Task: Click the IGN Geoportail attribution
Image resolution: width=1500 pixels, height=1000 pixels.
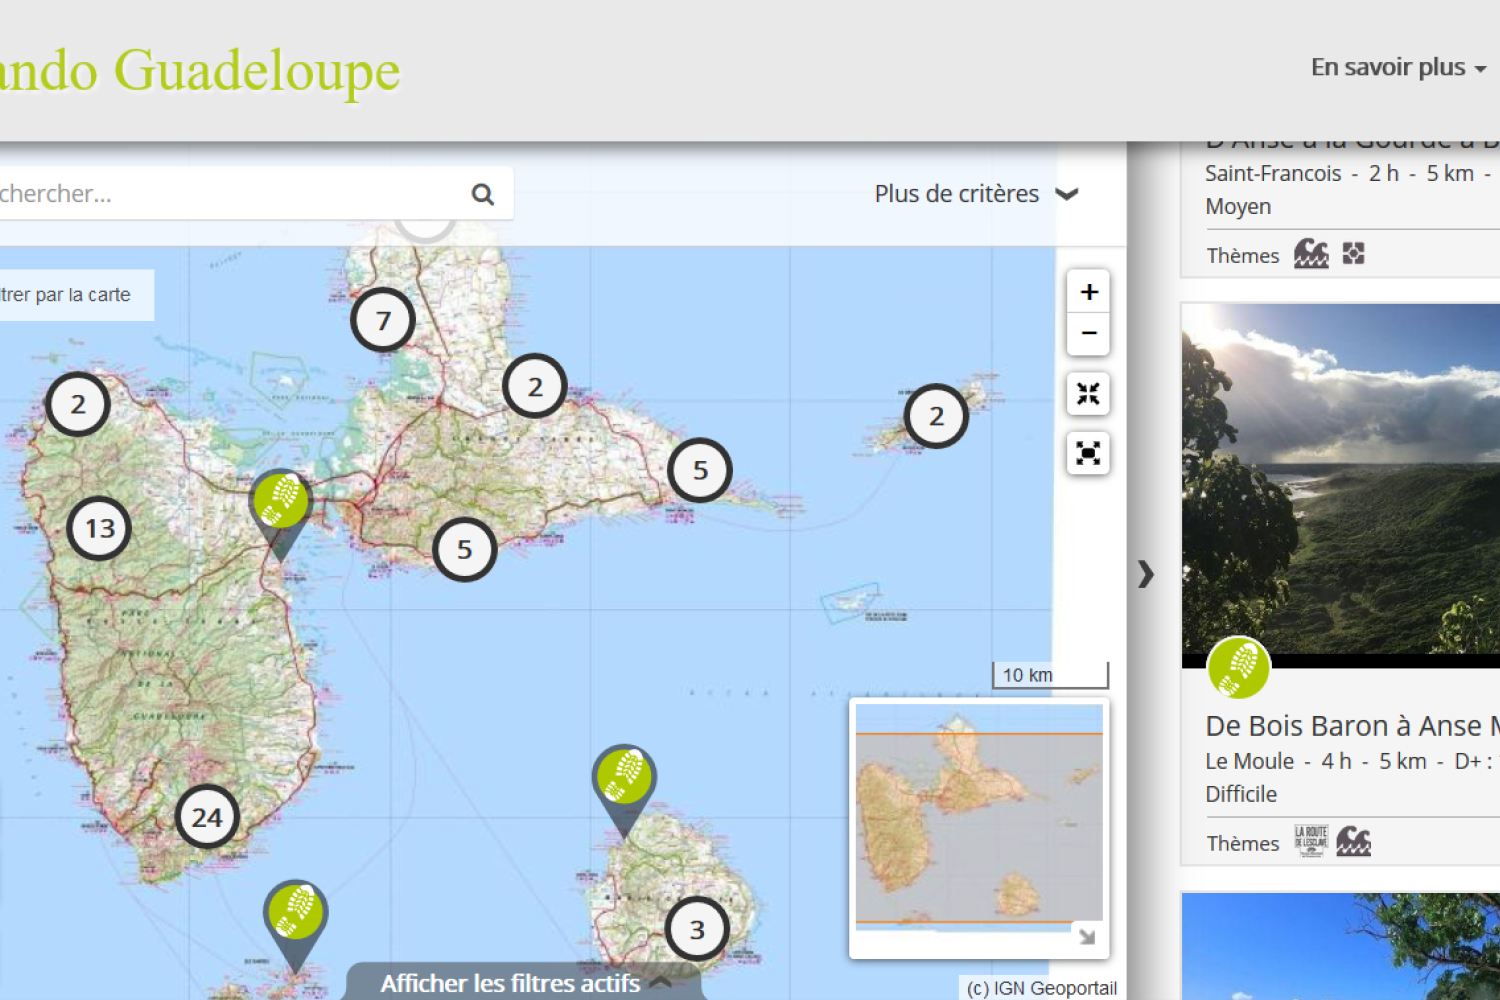Action: pos(1041,988)
